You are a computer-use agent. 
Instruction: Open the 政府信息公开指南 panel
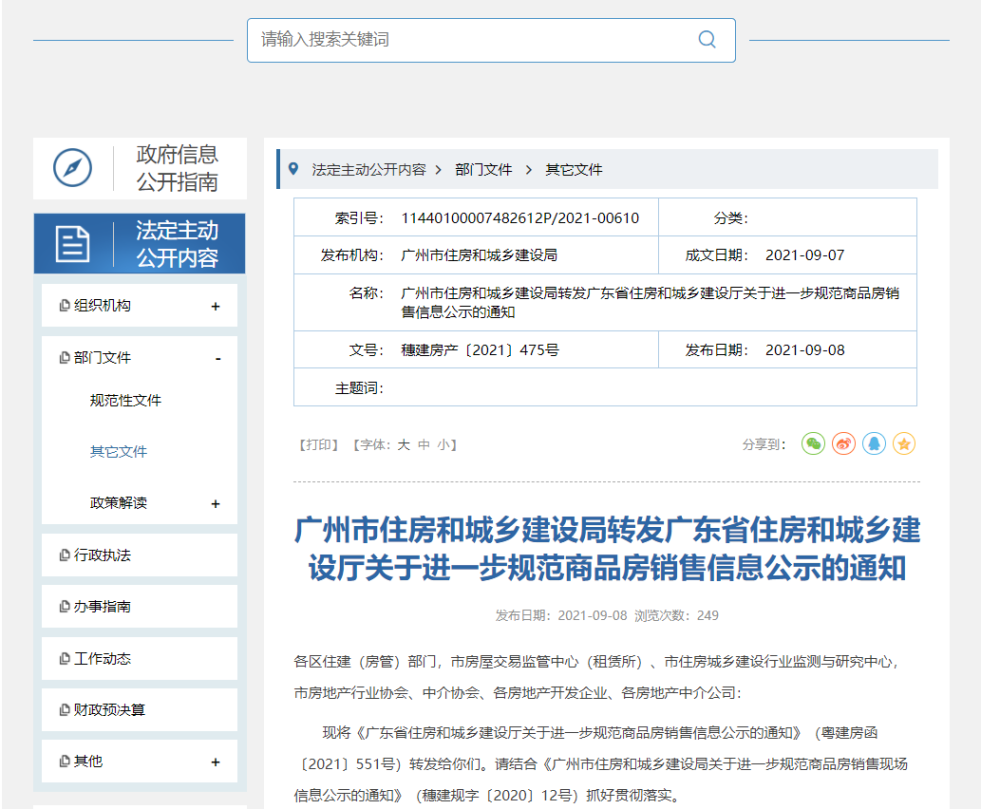coord(140,168)
